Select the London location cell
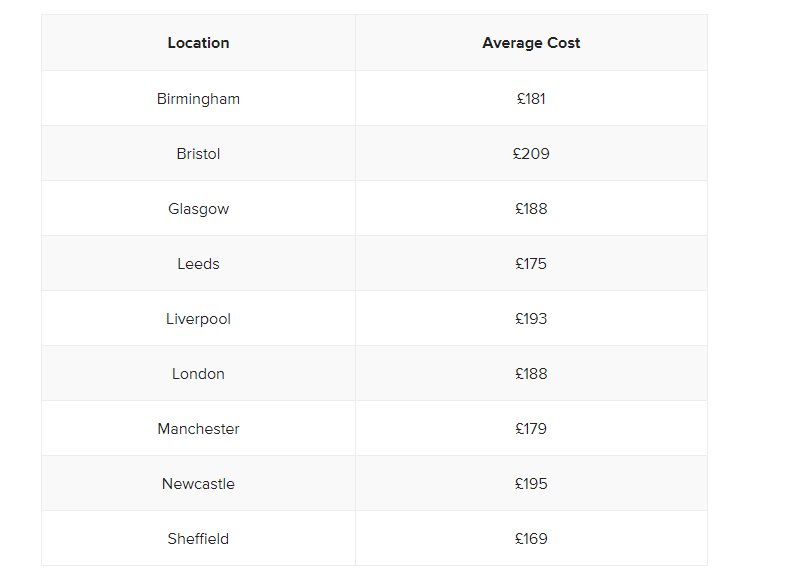 click(198, 374)
